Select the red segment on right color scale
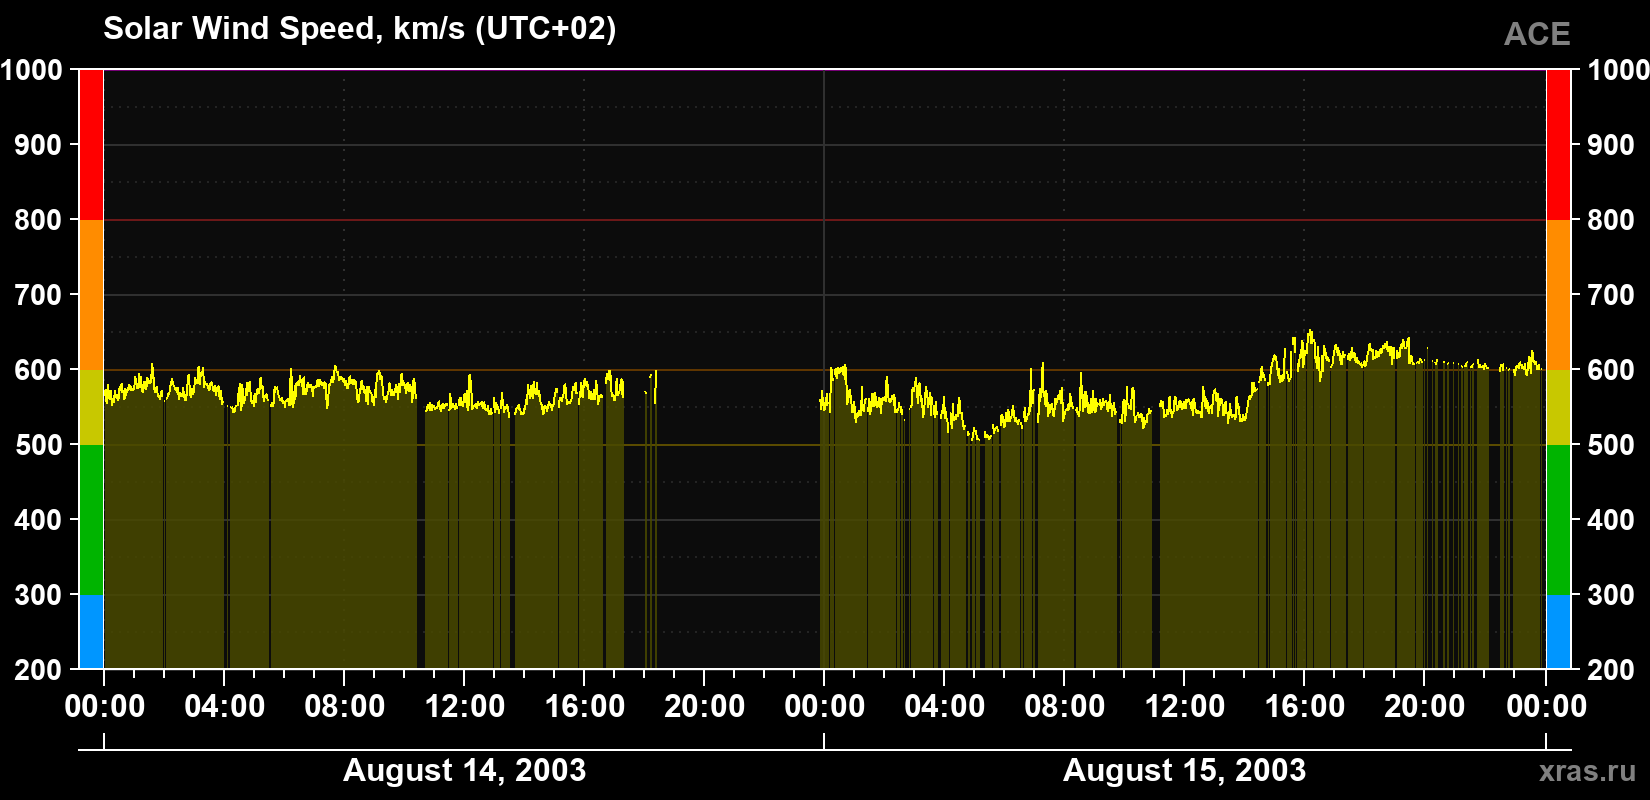 (1558, 145)
